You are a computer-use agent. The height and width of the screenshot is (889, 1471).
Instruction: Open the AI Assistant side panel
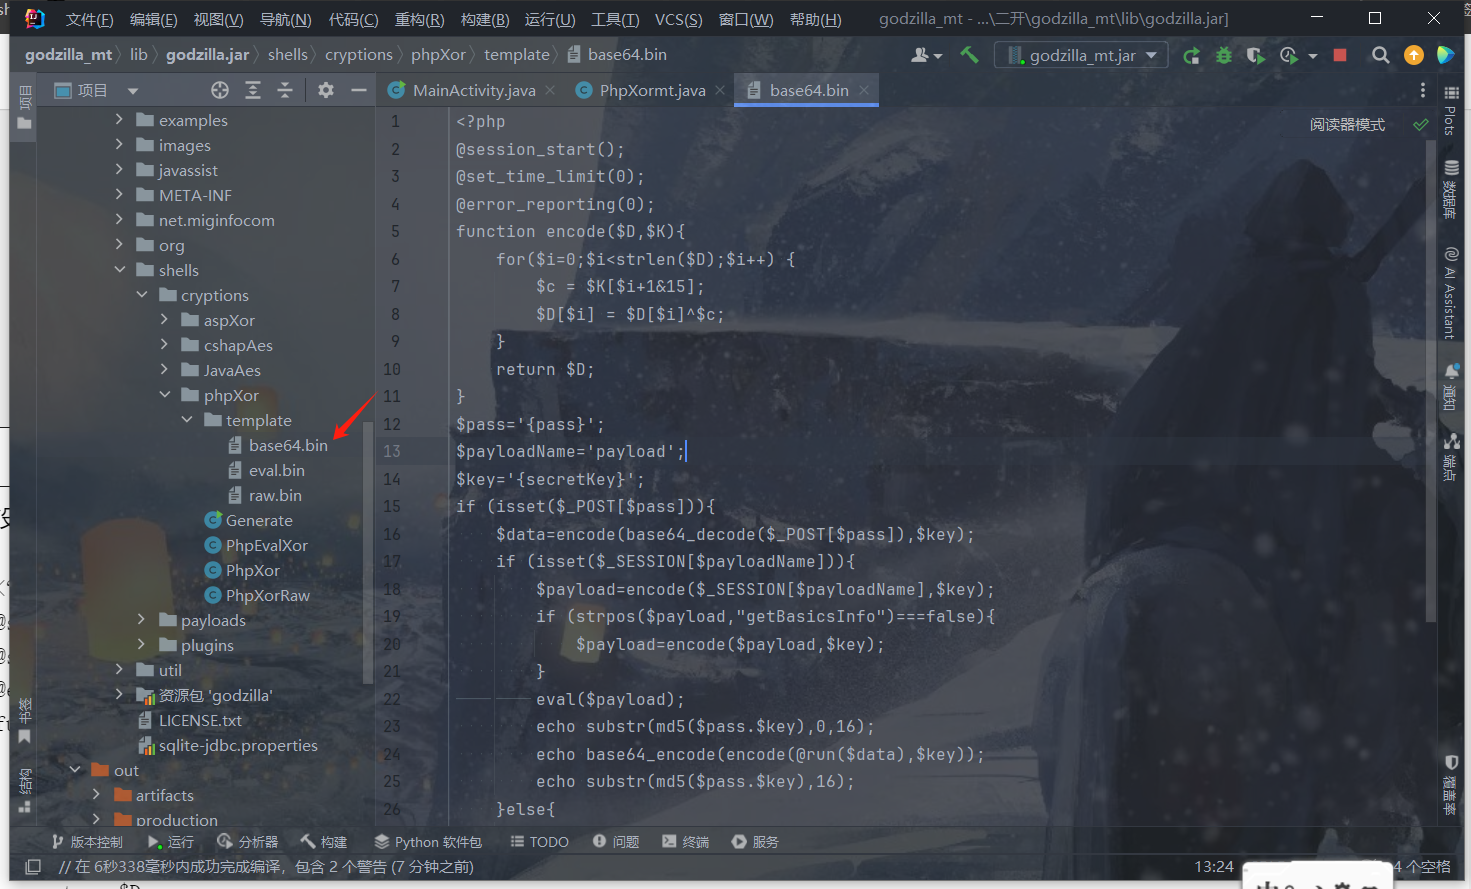[x=1450, y=292]
